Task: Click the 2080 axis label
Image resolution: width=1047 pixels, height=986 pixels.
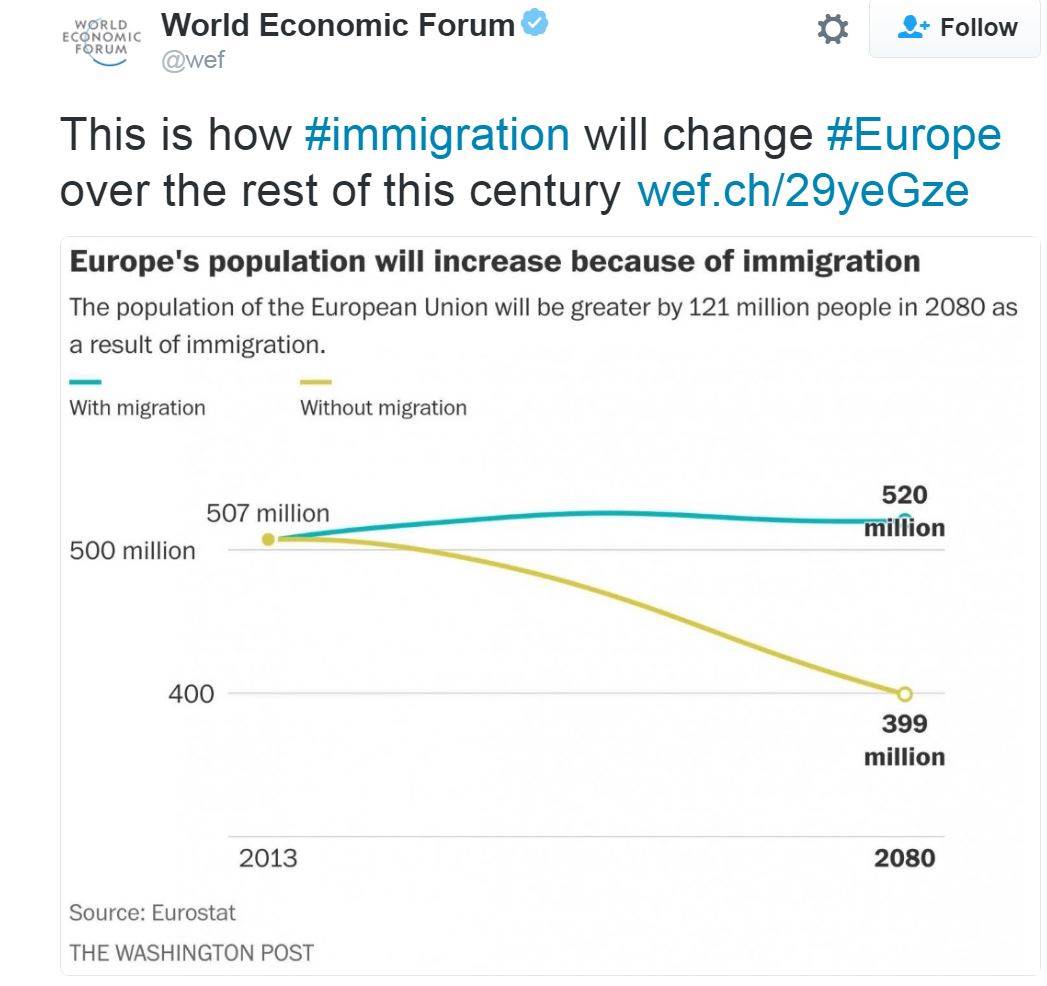Action: (x=905, y=858)
